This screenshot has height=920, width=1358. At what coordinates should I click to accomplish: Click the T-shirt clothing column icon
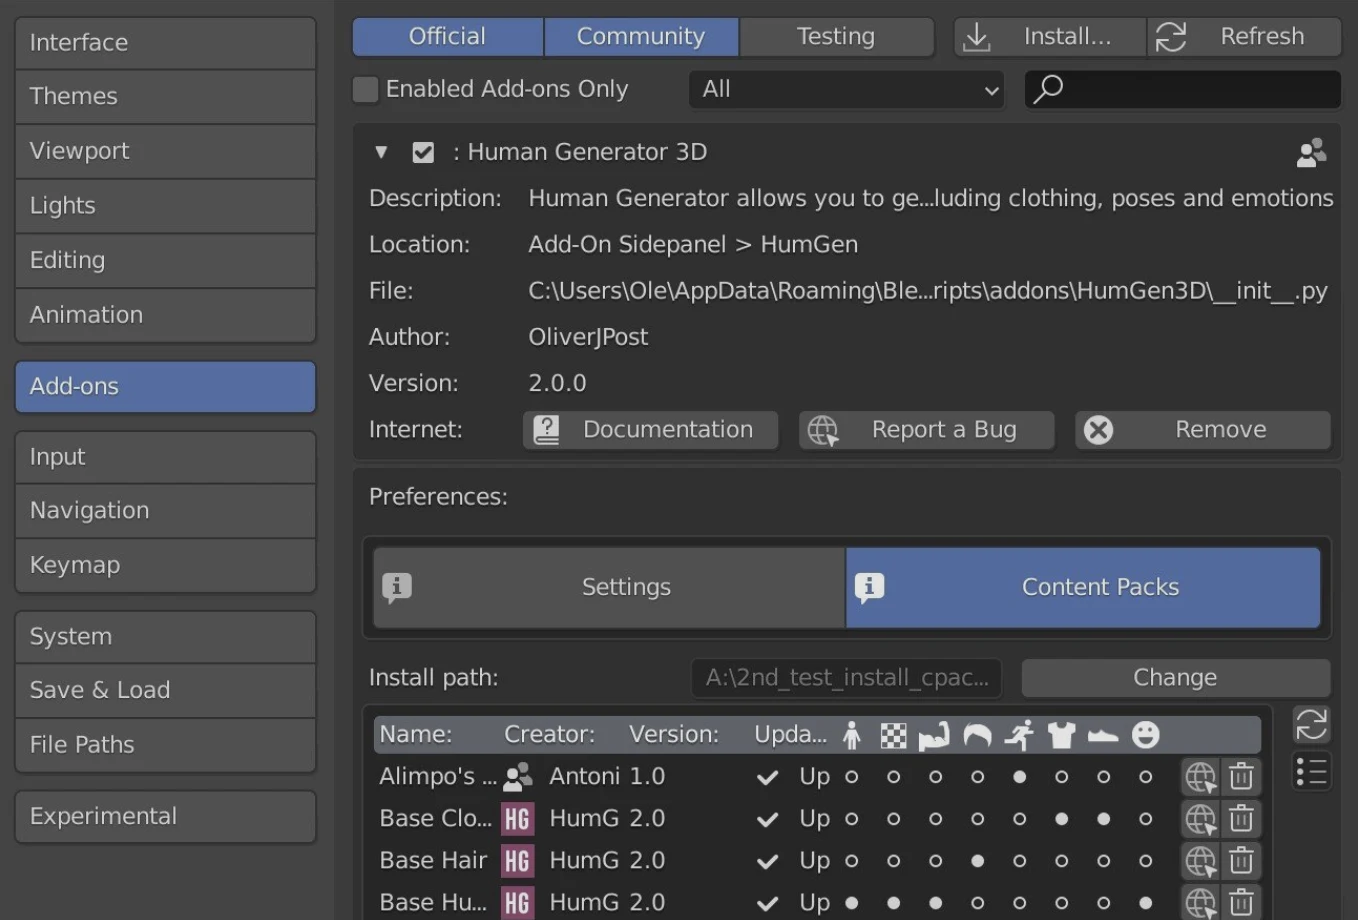coord(1061,736)
